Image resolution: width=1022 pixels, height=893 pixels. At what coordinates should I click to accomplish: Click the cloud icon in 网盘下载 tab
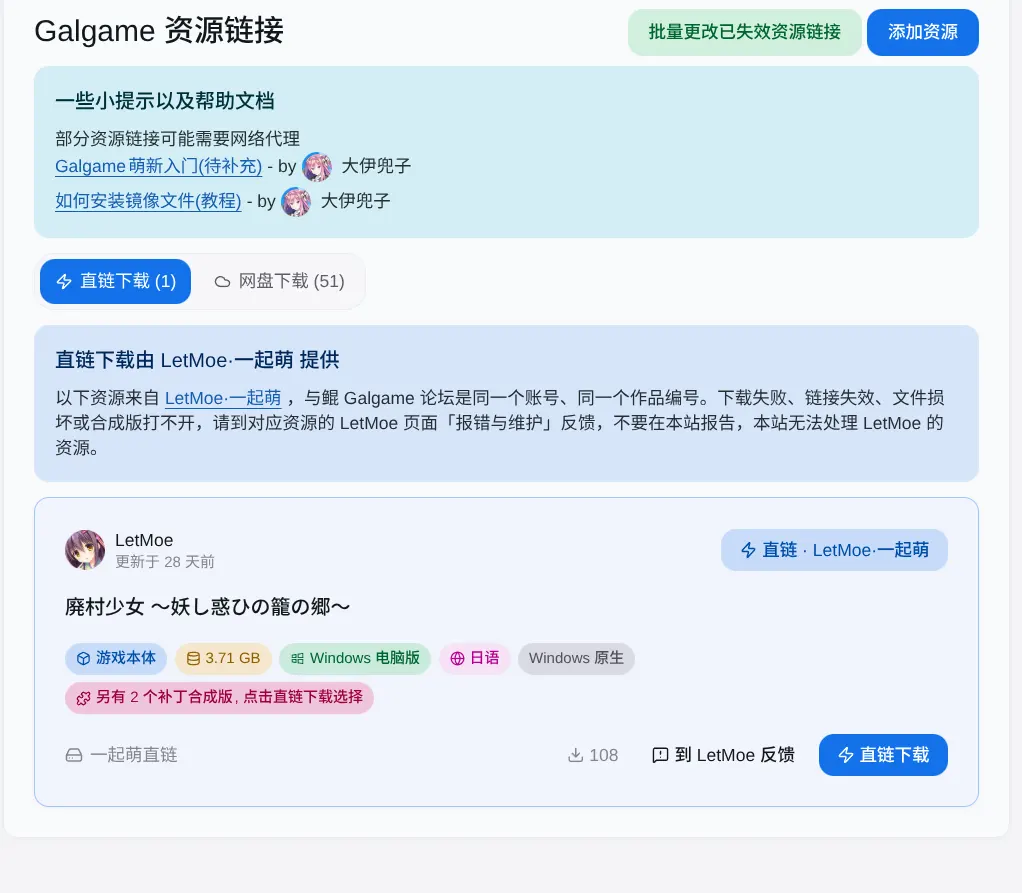tap(222, 282)
